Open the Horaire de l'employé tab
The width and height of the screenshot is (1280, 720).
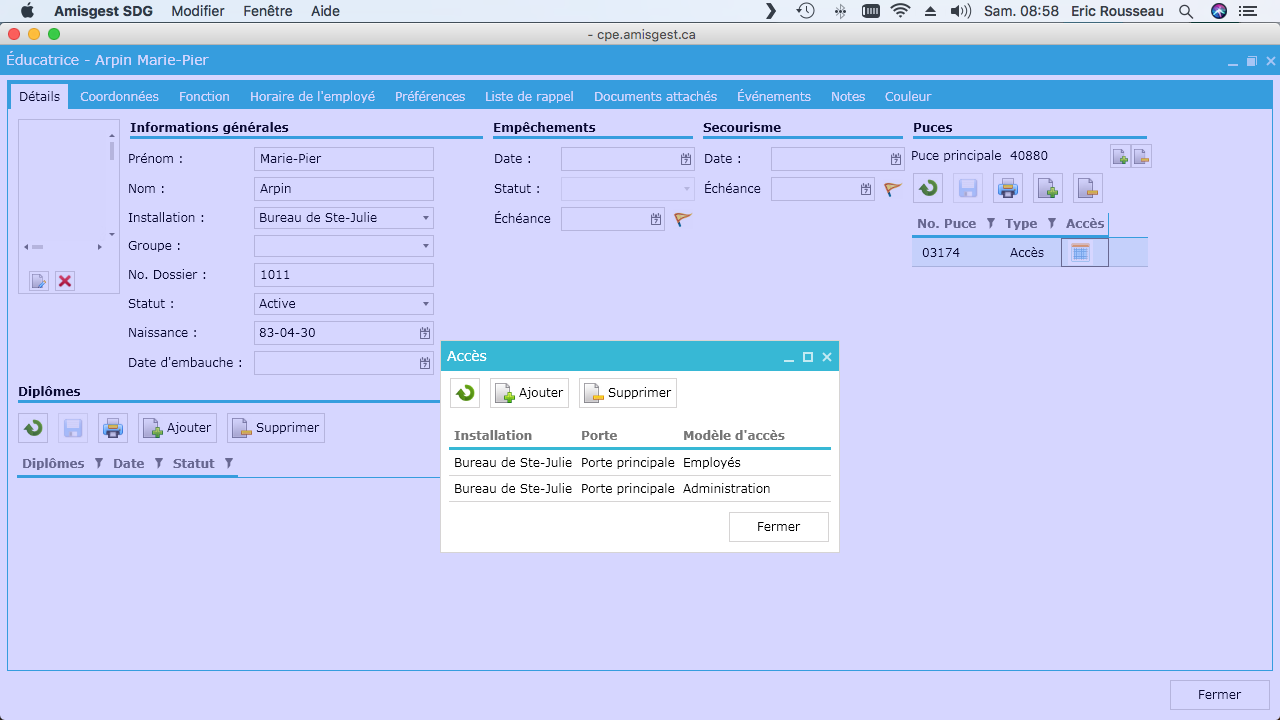pos(312,97)
